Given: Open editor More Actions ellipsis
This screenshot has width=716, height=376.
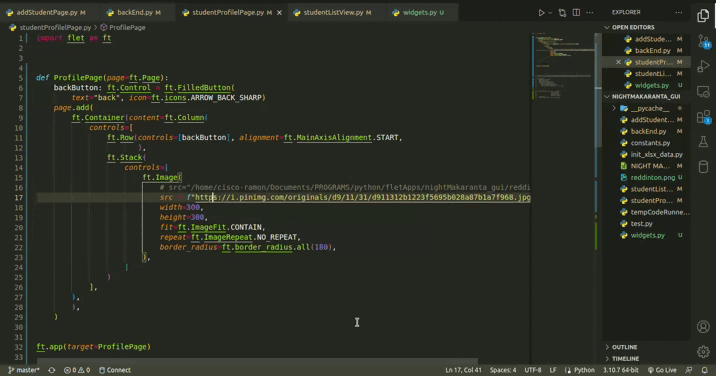Looking at the screenshot, I should click(590, 13).
